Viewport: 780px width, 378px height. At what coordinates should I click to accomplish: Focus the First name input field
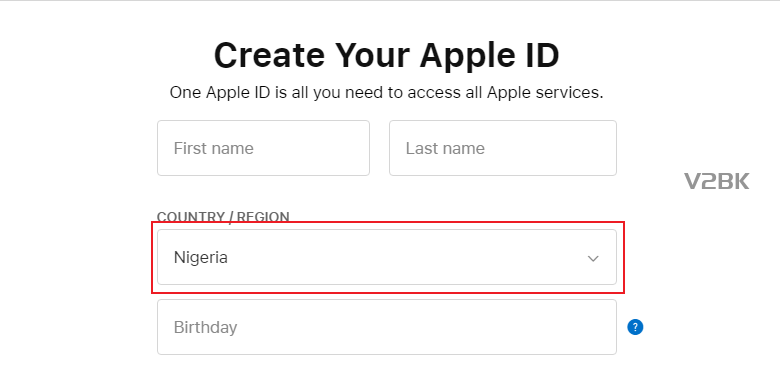pos(263,148)
